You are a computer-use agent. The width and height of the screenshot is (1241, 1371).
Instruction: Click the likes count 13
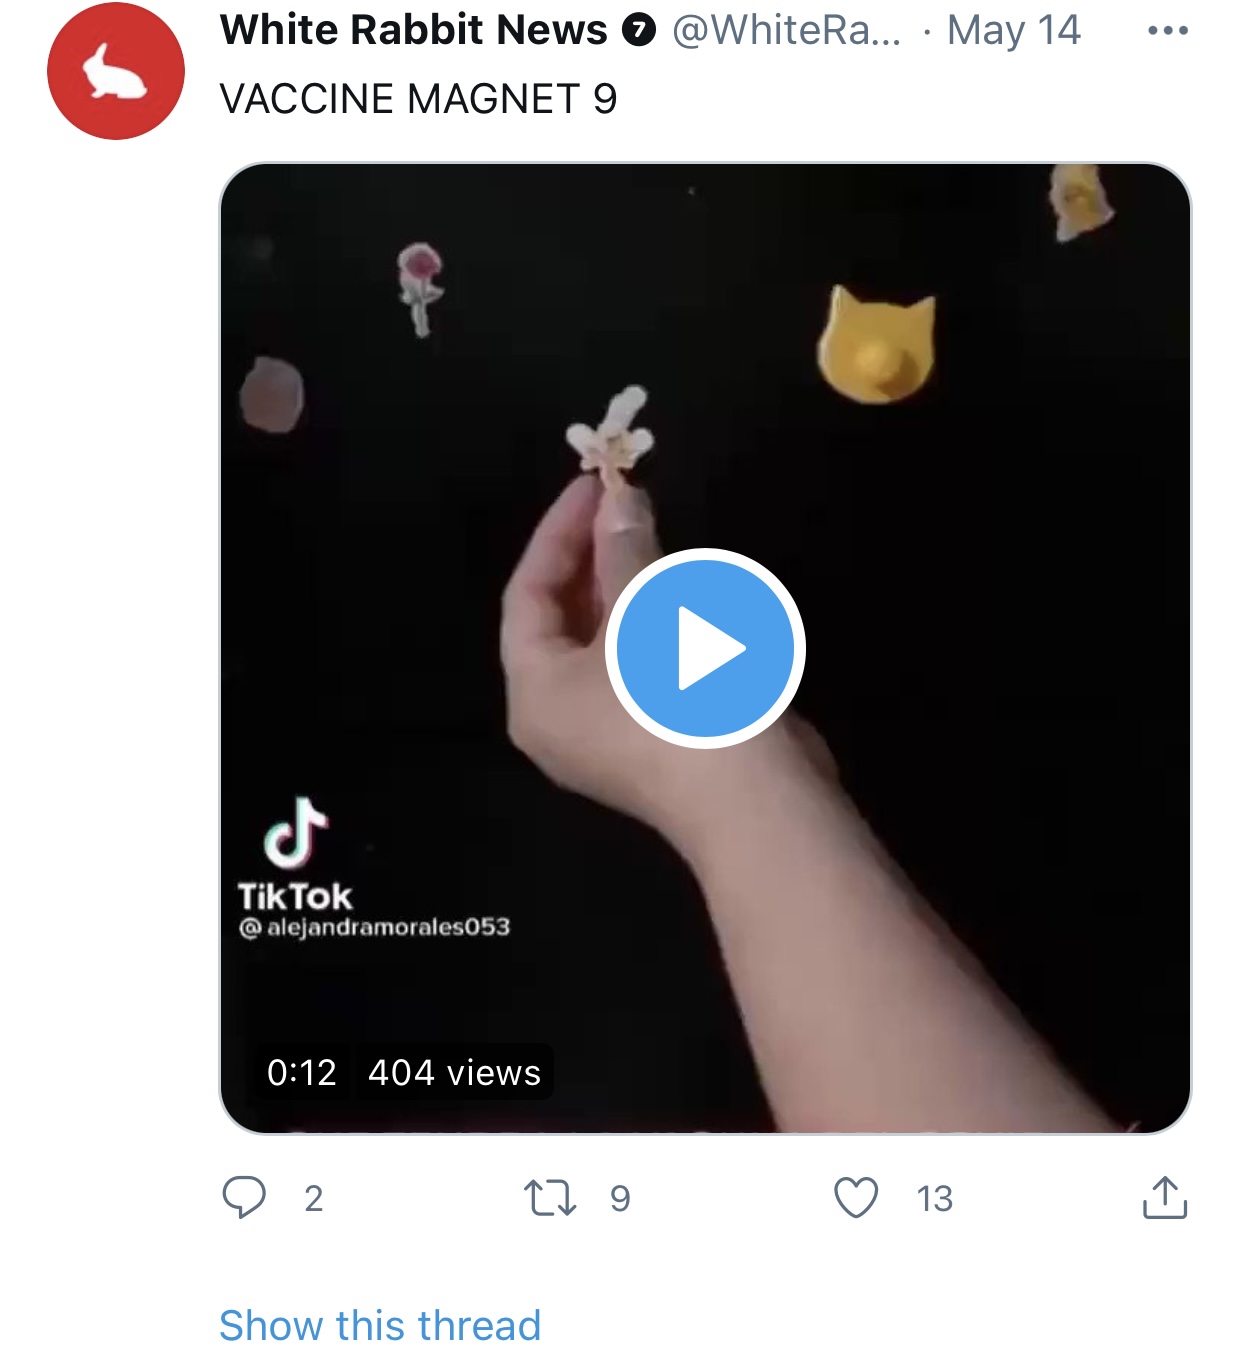[x=935, y=1198]
